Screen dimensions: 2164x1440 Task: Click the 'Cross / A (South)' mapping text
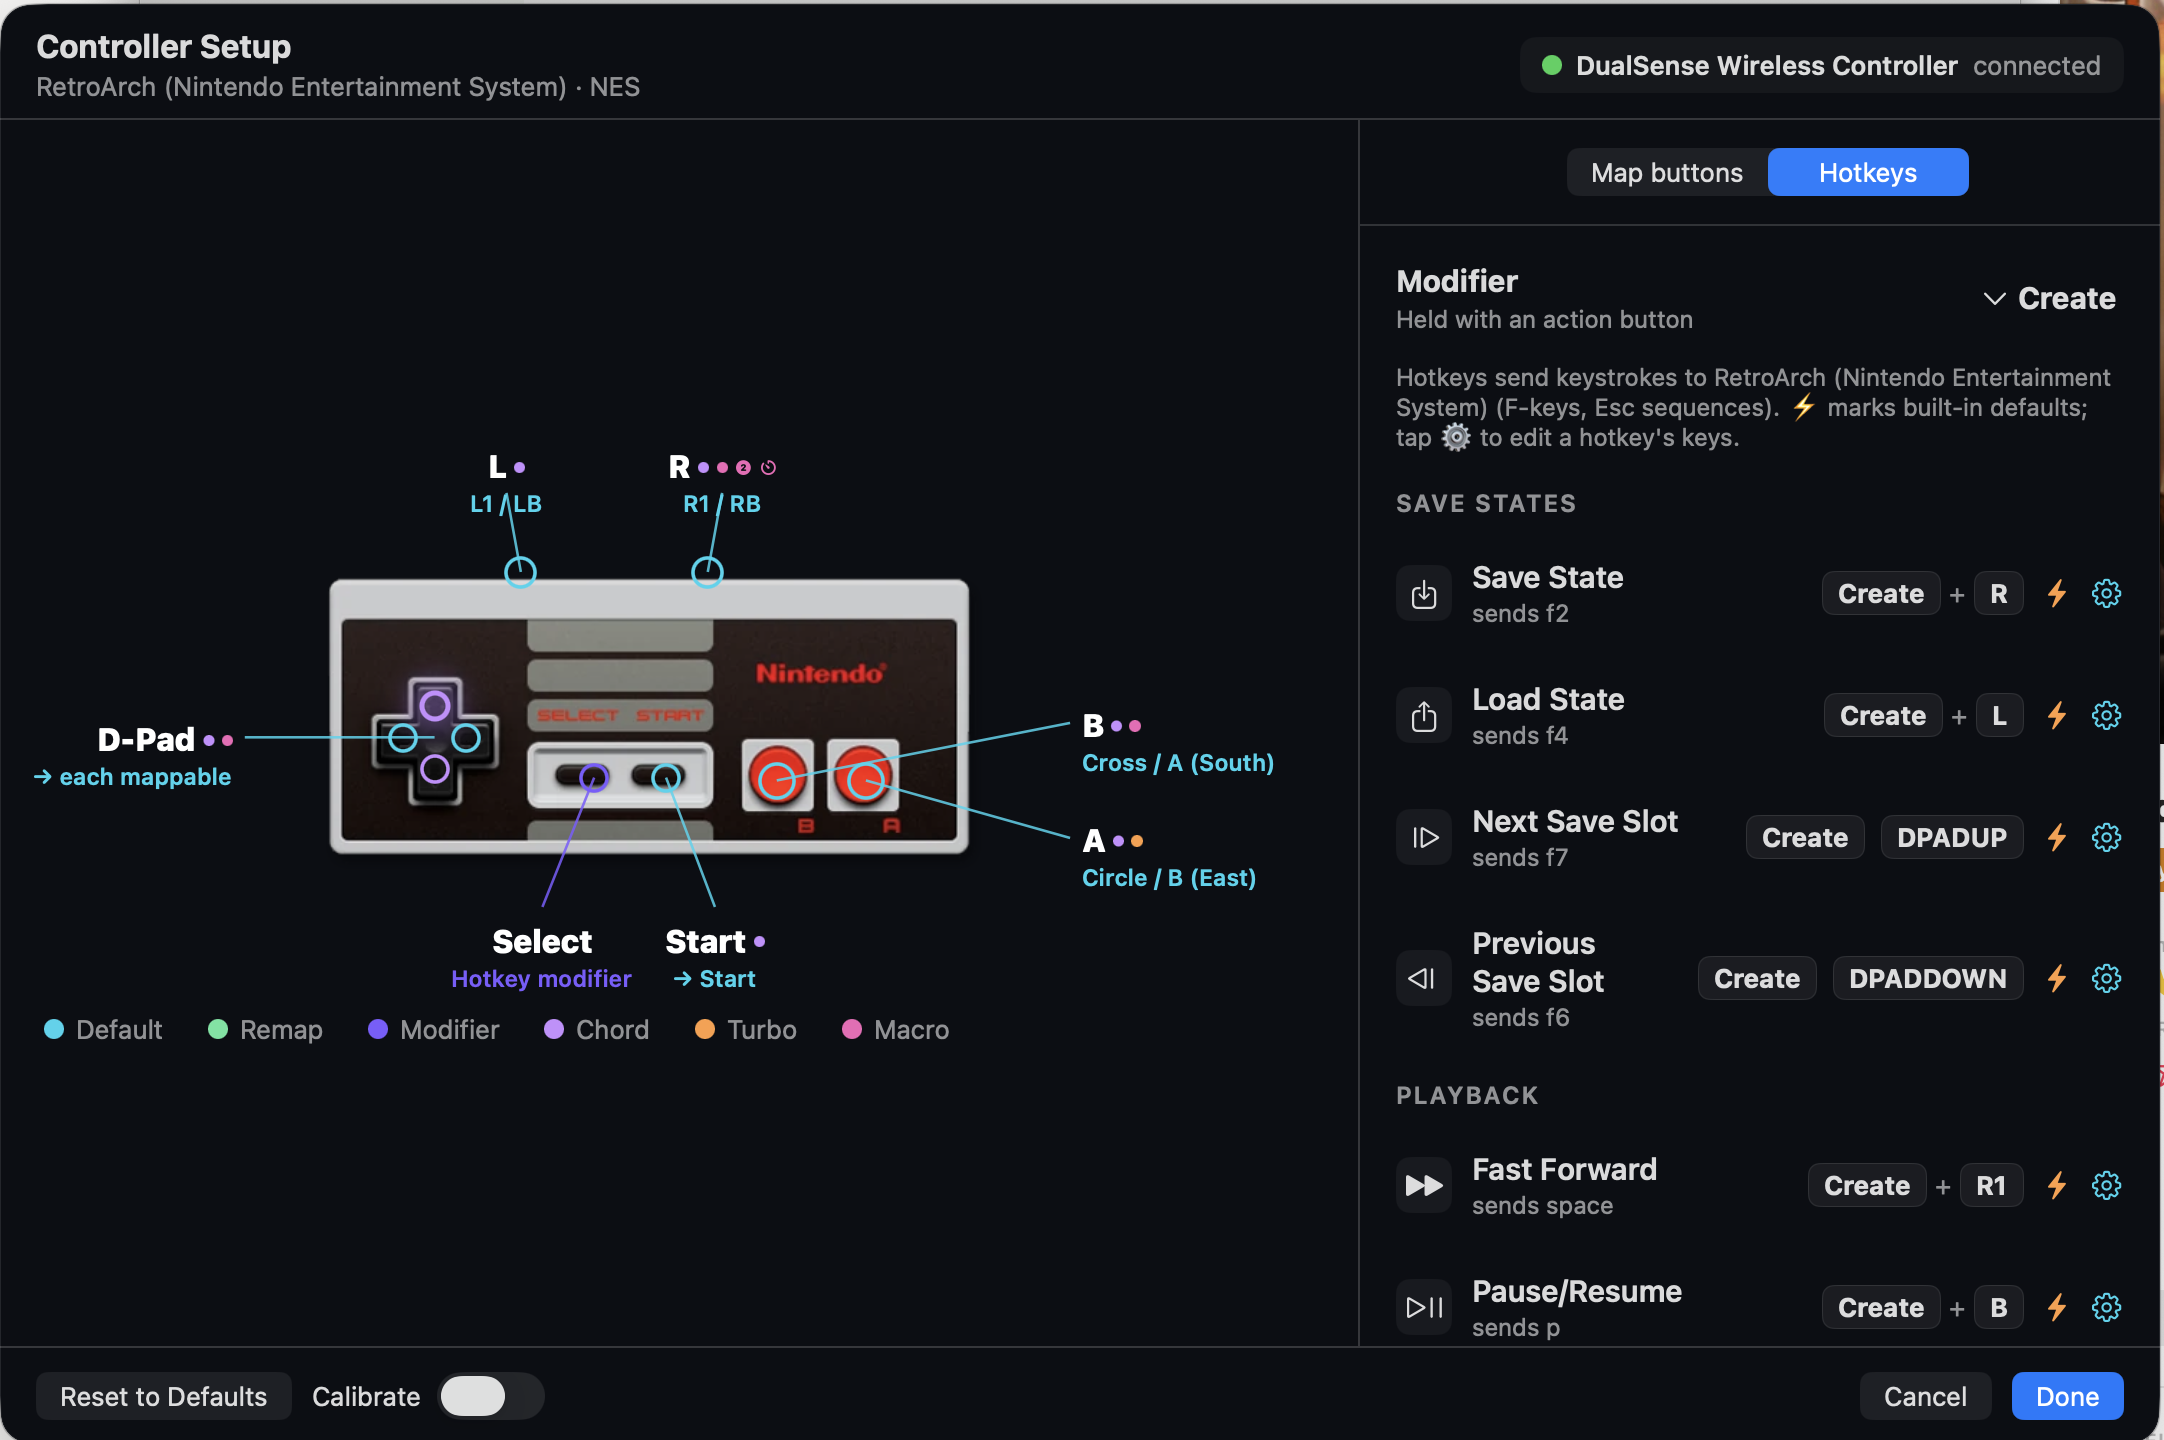point(1178,763)
